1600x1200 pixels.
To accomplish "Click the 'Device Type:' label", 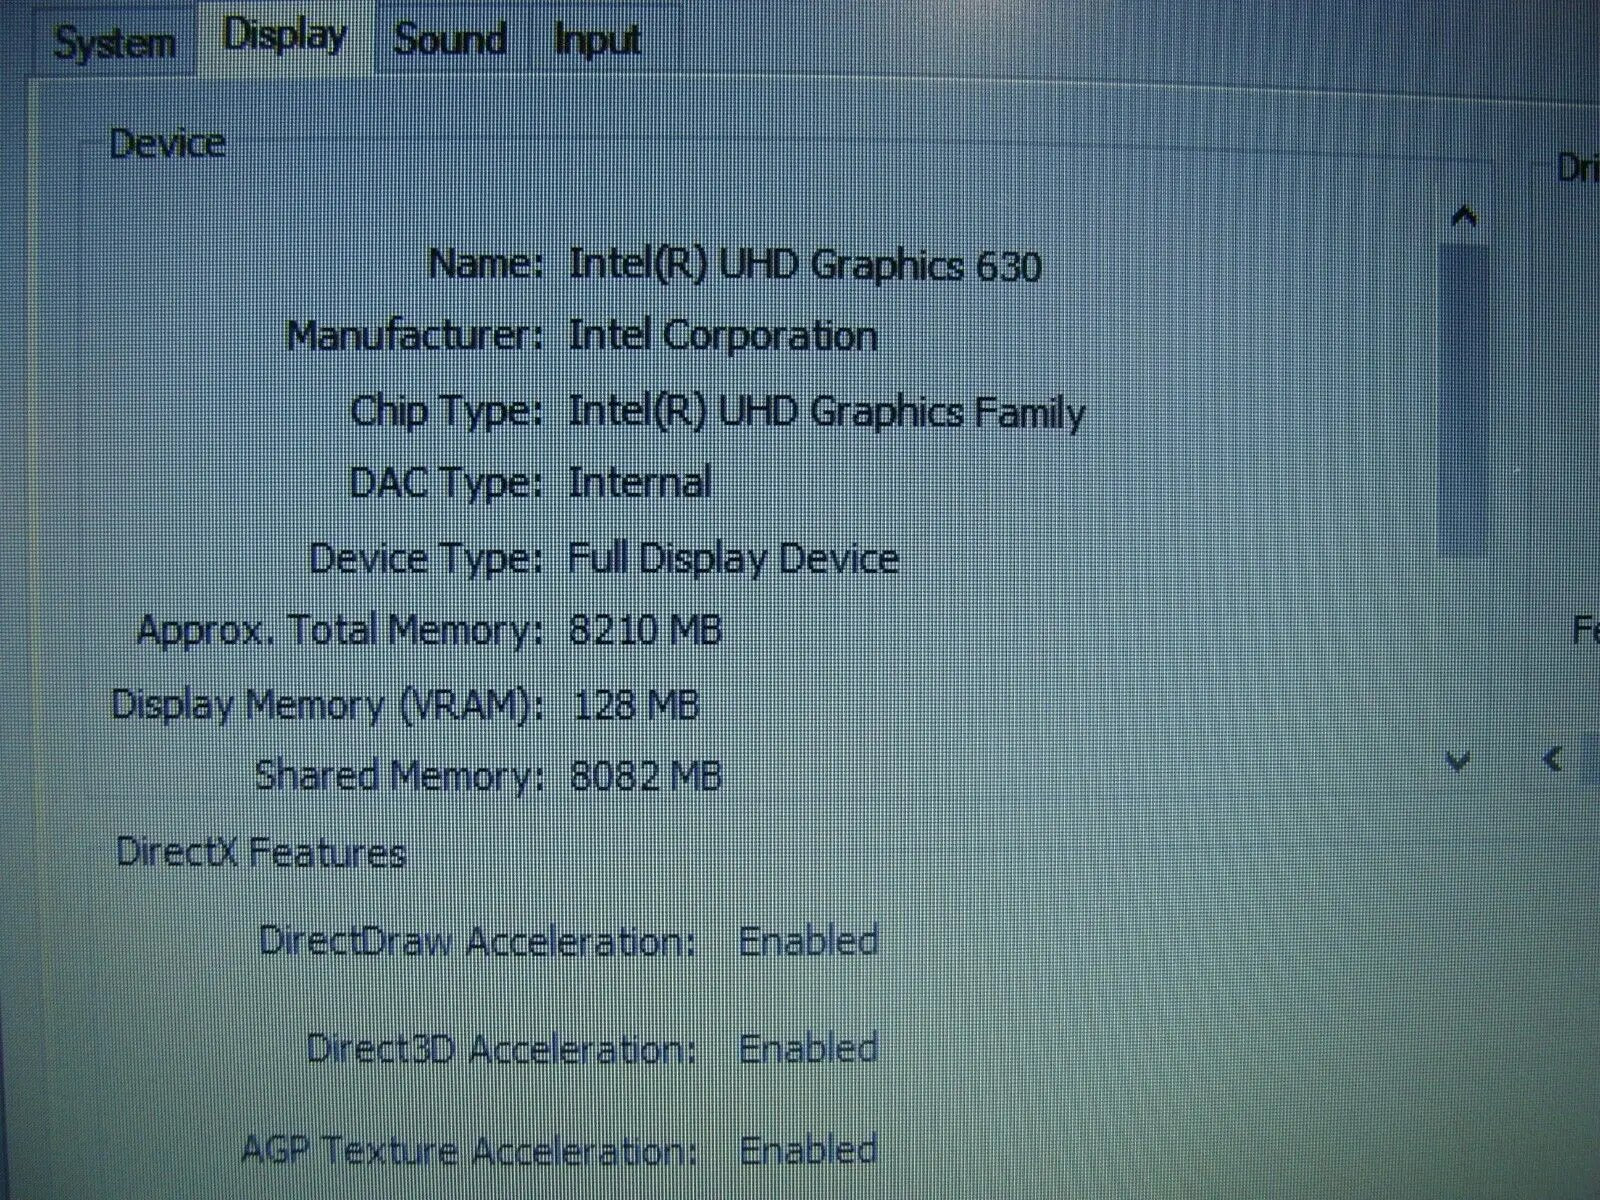I will pyautogui.click(x=426, y=559).
